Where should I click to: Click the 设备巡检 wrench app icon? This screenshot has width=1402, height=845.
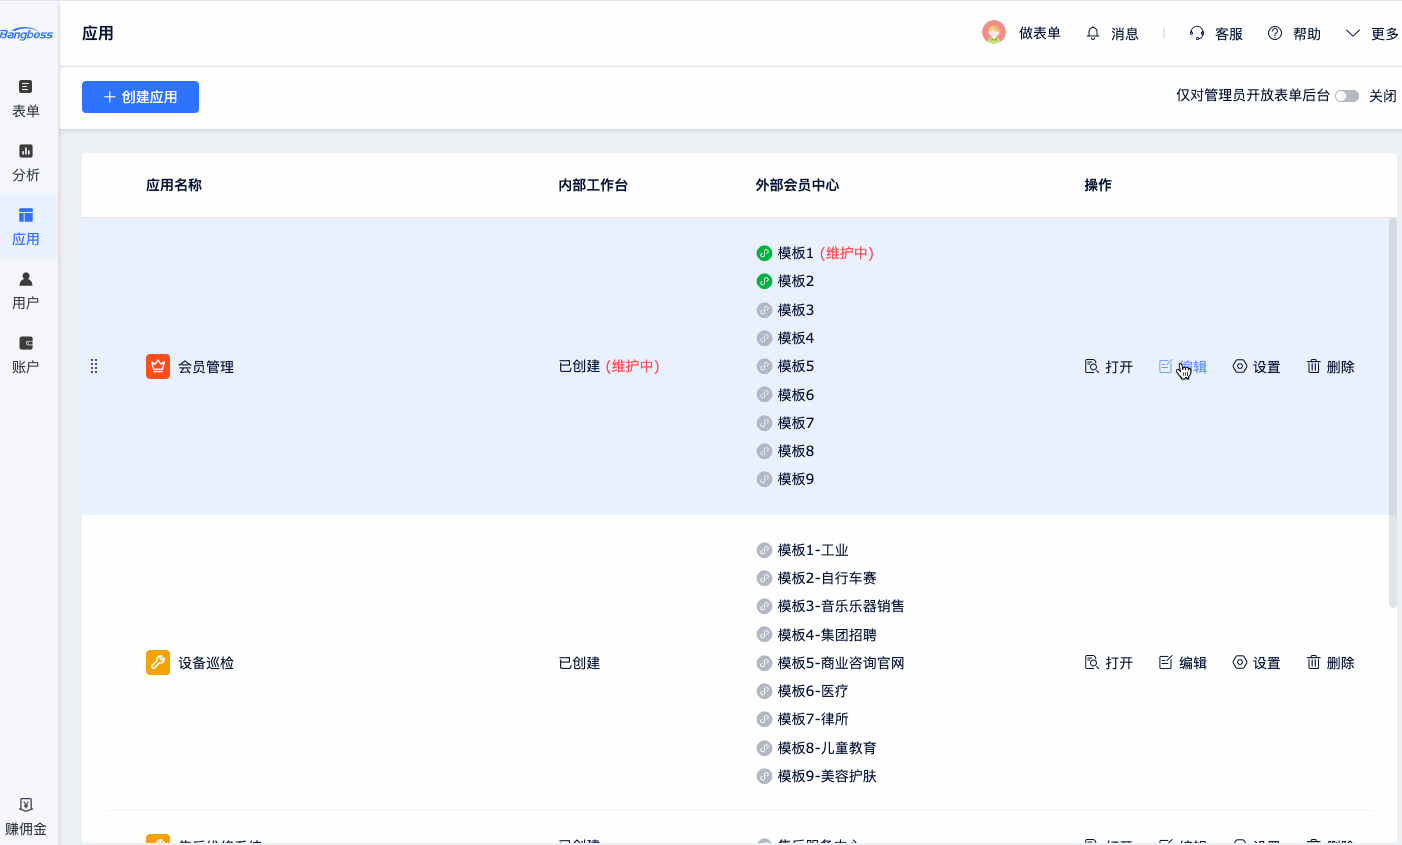pos(158,663)
